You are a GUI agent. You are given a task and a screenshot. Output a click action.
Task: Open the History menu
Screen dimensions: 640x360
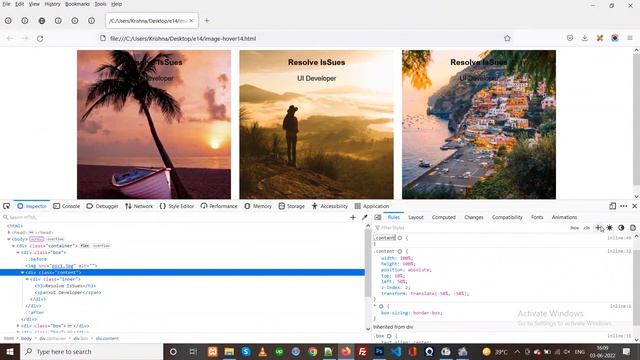coord(52,4)
